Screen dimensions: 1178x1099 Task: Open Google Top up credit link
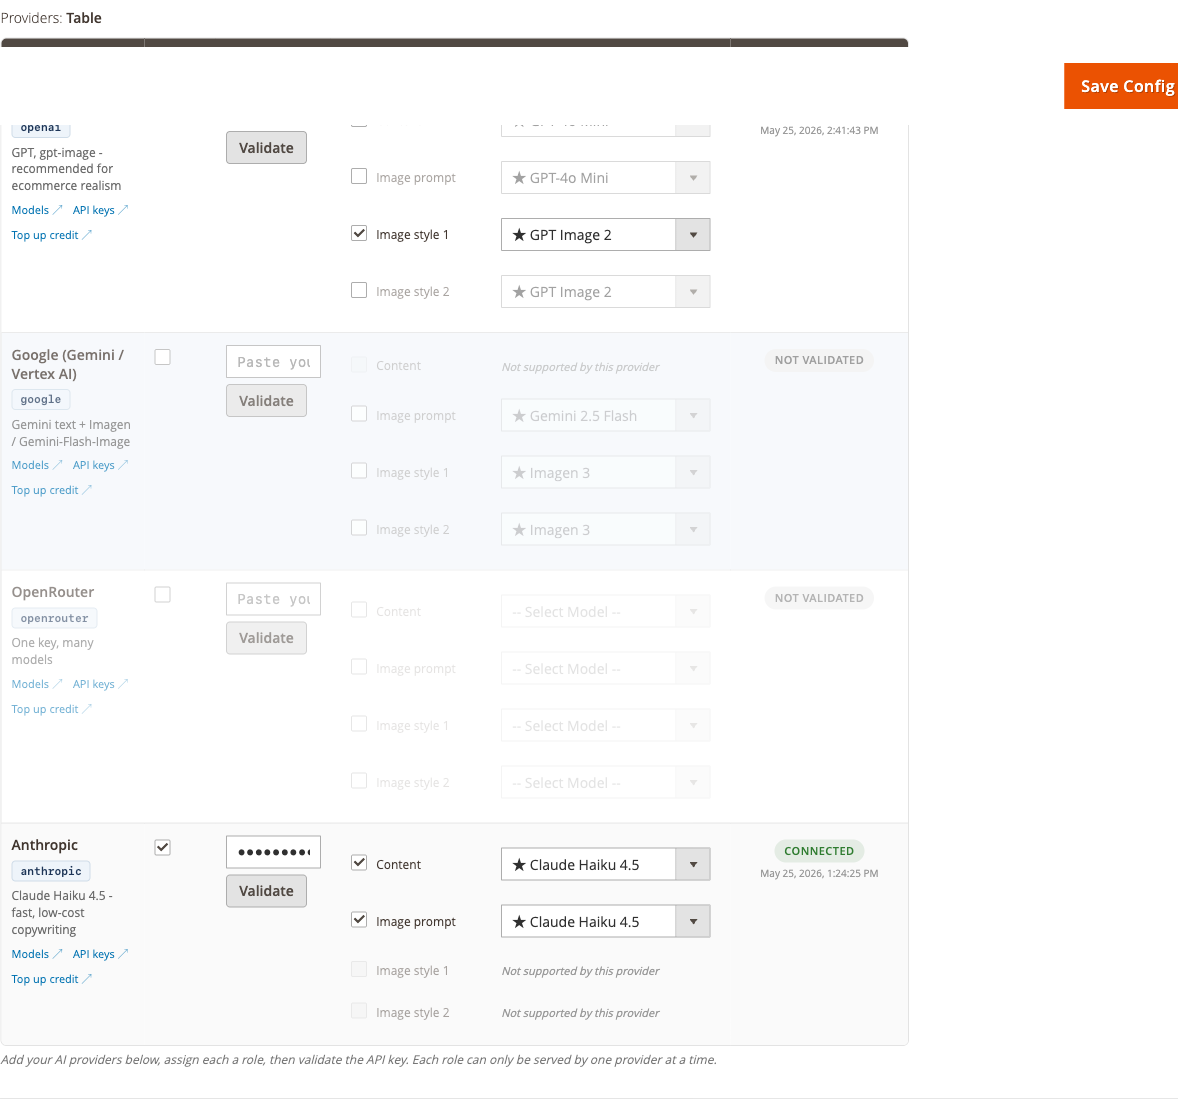[51, 490]
